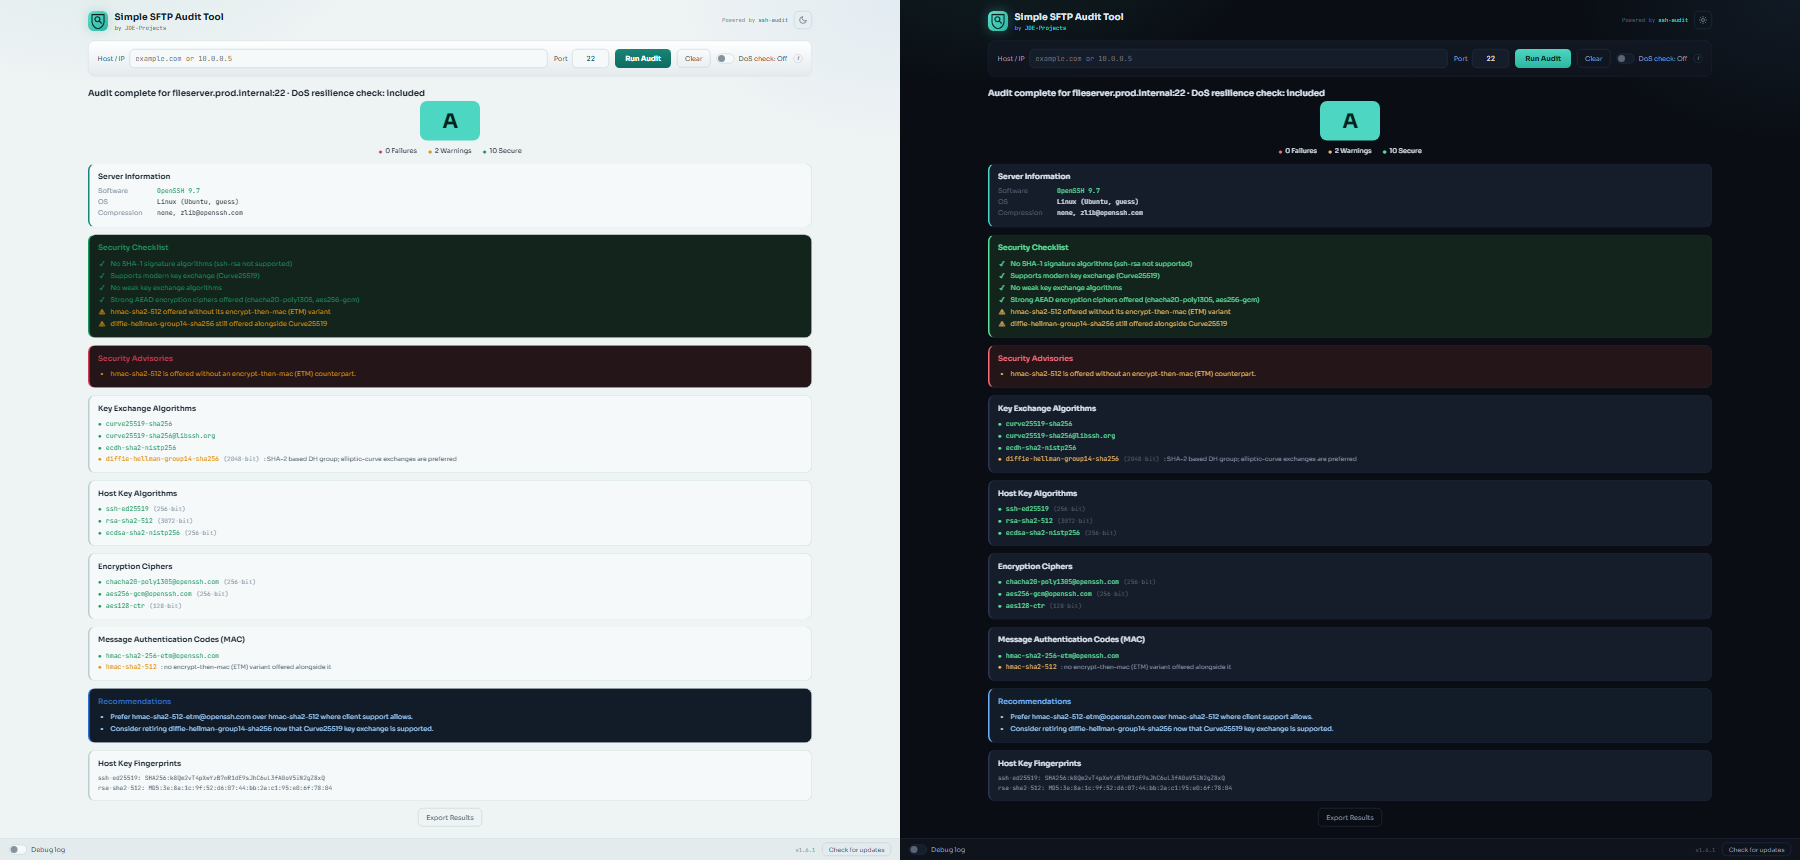Click the moon dark-mode icon in light window
This screenshot has width=1800, height=860.
point(803,20)
